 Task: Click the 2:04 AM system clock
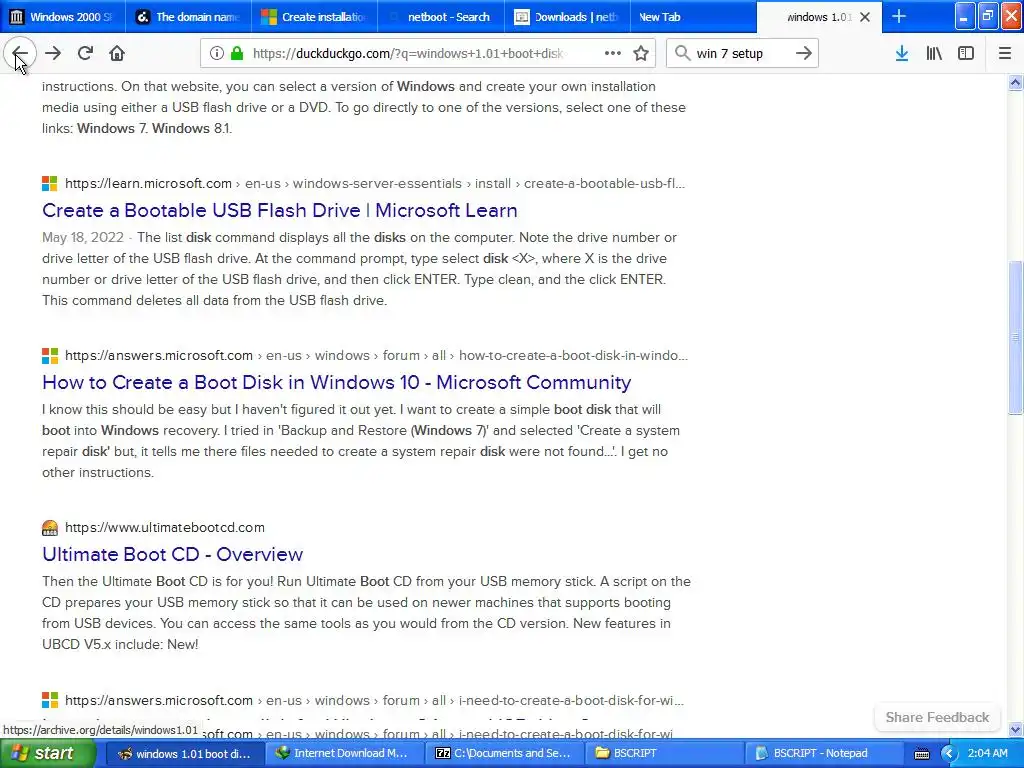987,753
